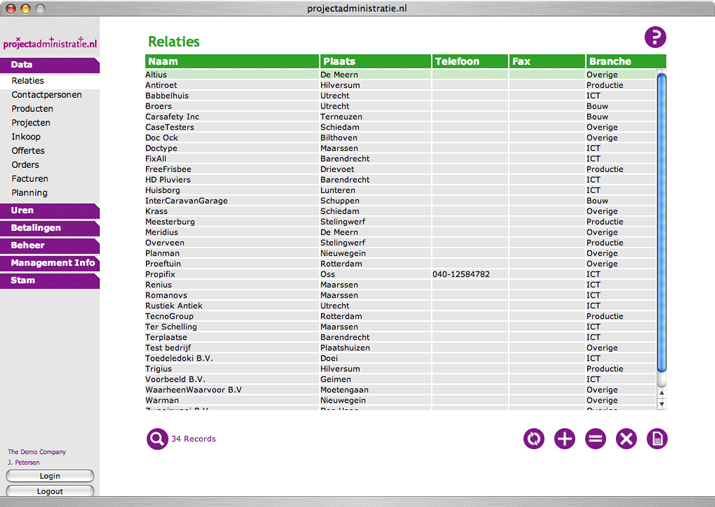This screenshot has height=507, width=715.
Task: Select the Huisborg row
Action: [400, 190]
